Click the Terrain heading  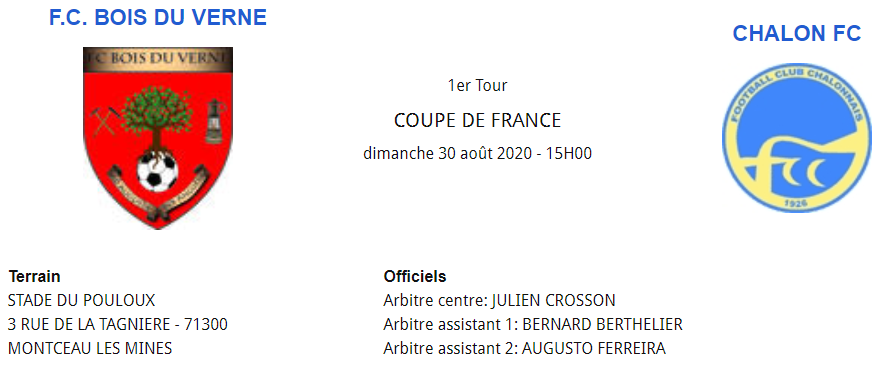(x=34, y=277)
